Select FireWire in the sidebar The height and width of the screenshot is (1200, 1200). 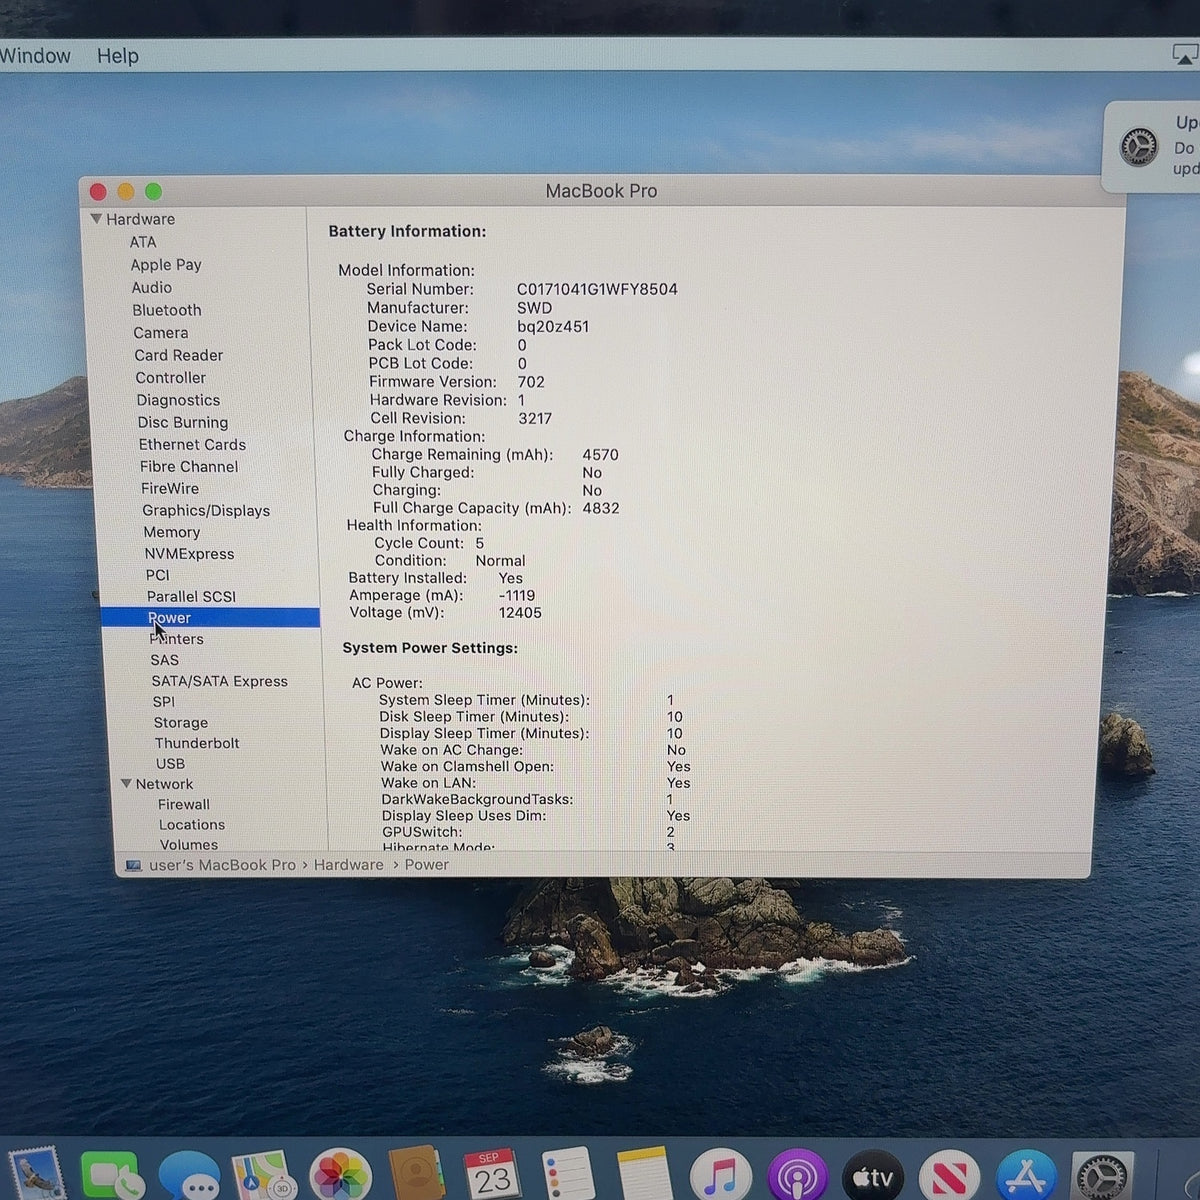point(170,489)
